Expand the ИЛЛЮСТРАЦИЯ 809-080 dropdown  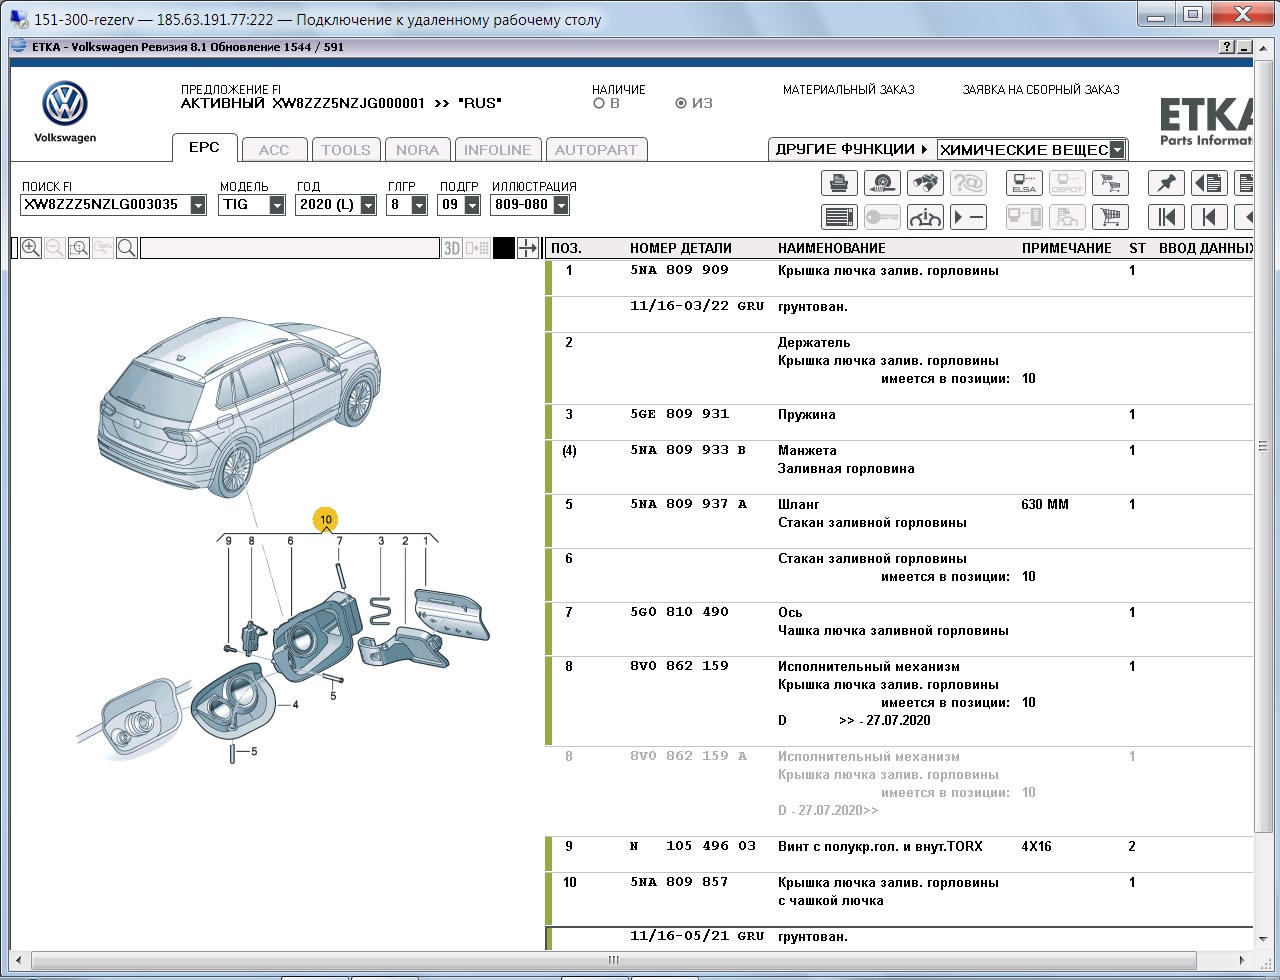561,204
